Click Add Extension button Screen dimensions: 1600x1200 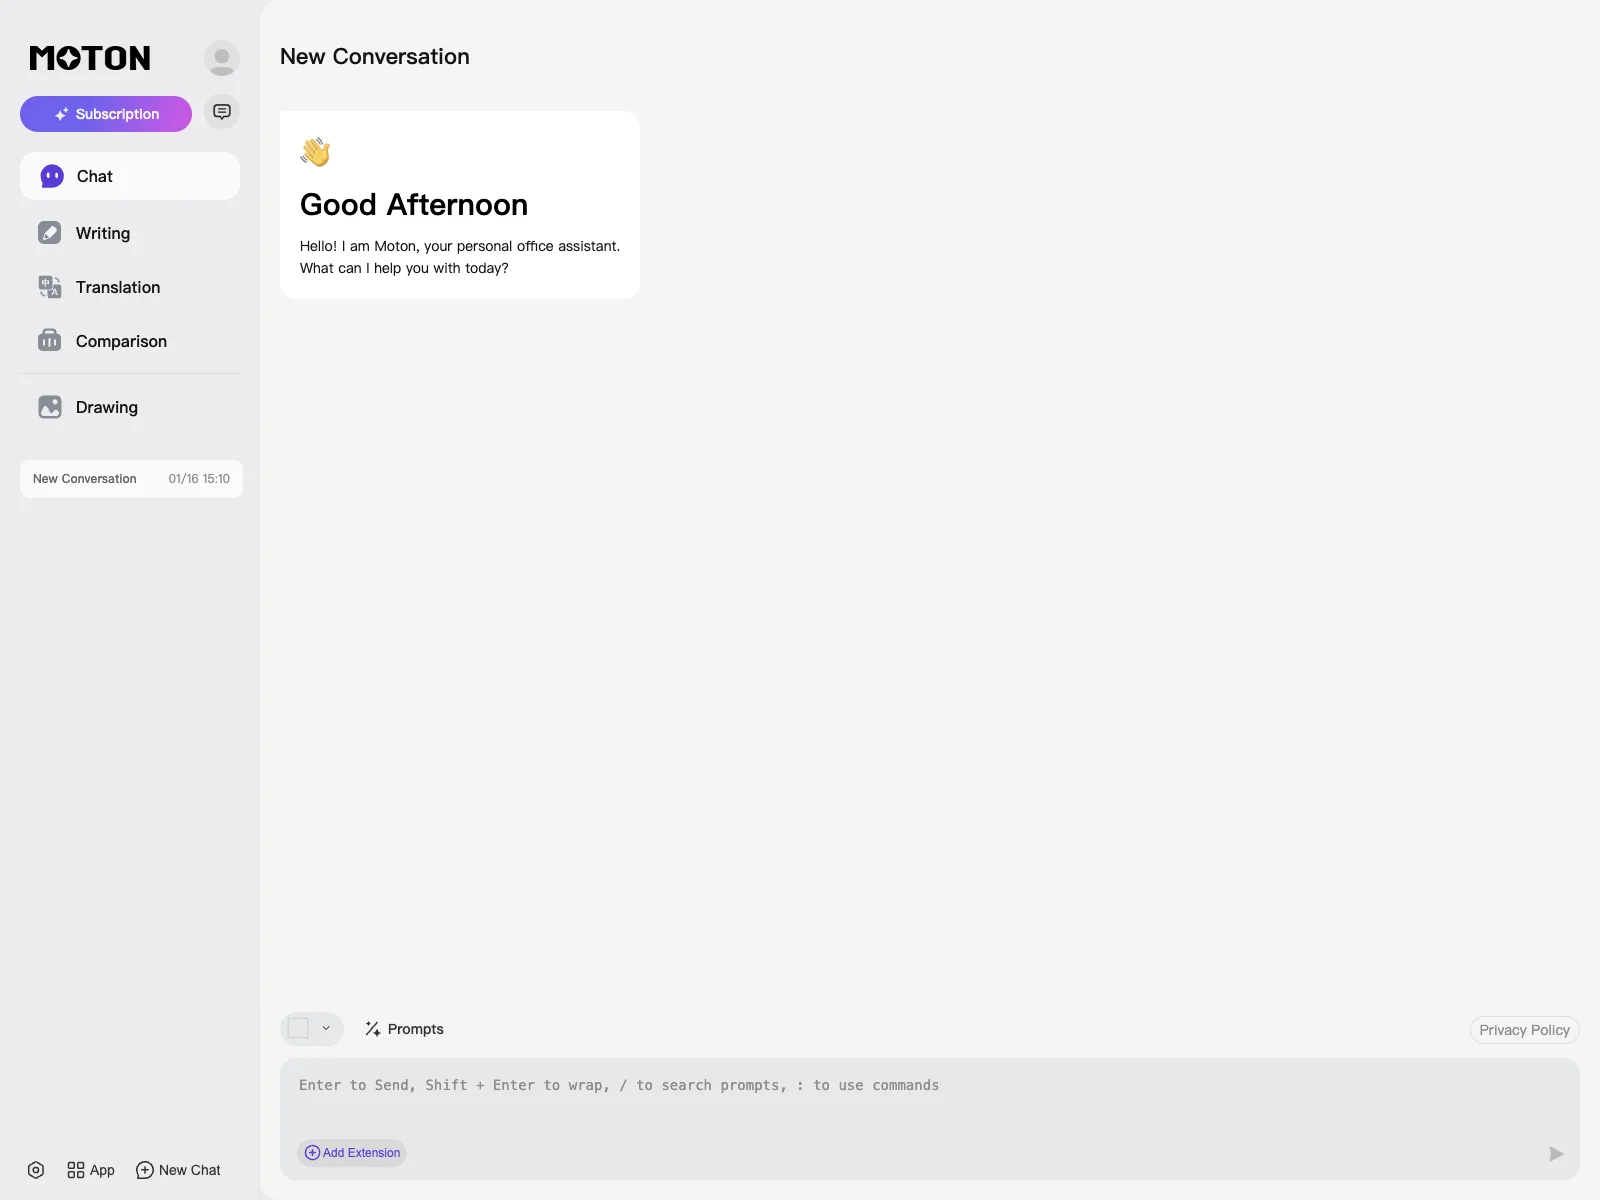coord(352,1153)
